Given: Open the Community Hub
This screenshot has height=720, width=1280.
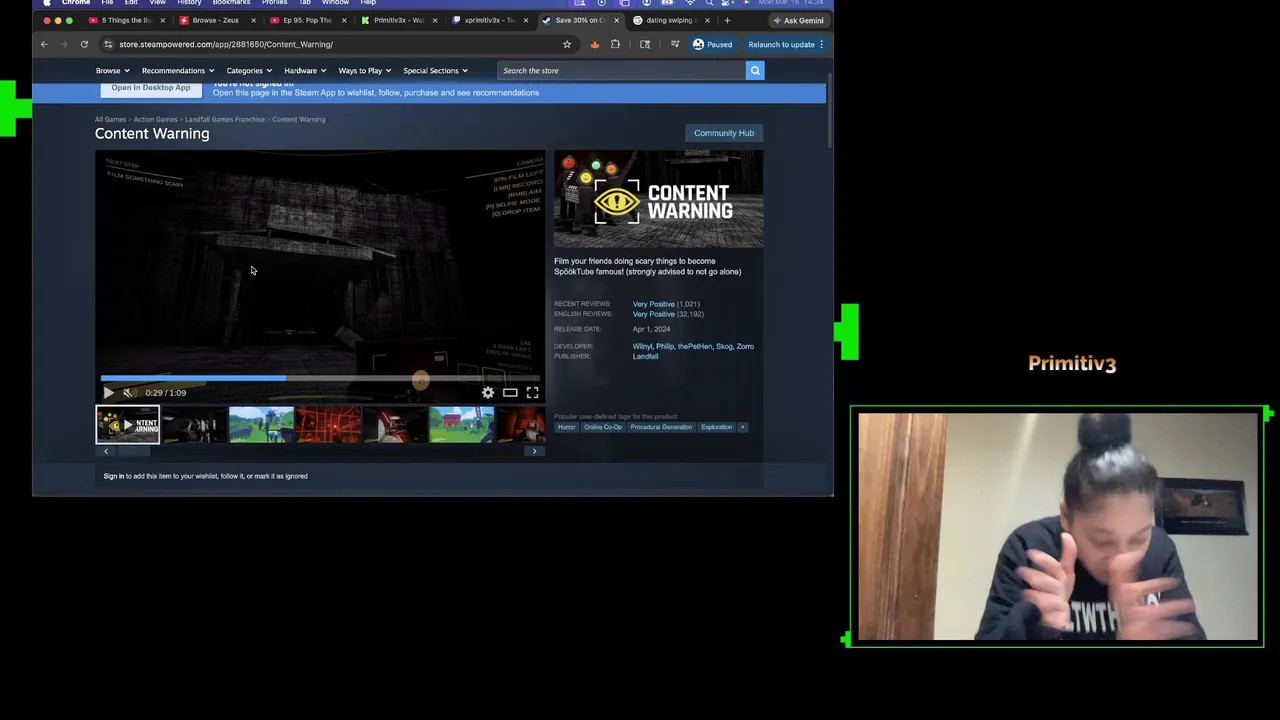Looking at the screenshot, I should 724,133.
